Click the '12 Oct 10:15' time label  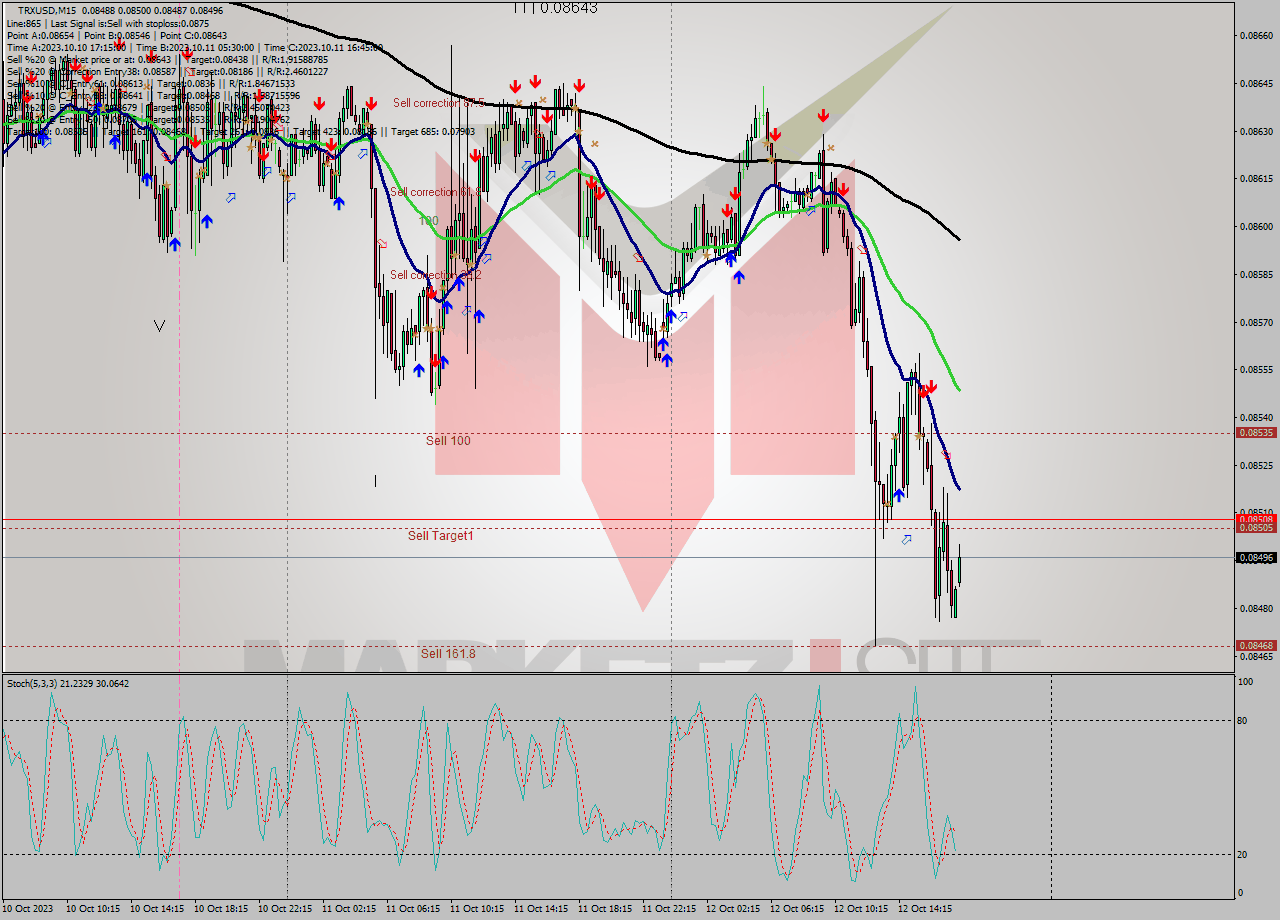[861, 909]
